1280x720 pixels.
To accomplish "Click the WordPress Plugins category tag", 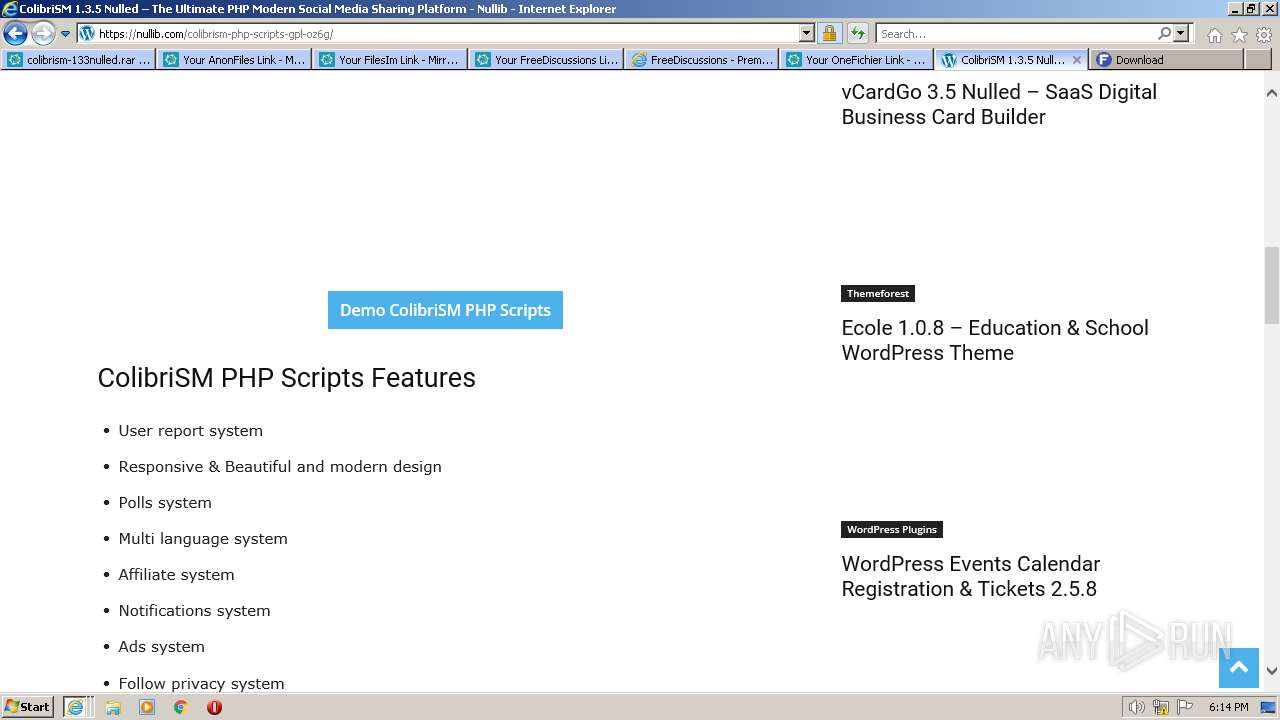I will coord(892,529).
